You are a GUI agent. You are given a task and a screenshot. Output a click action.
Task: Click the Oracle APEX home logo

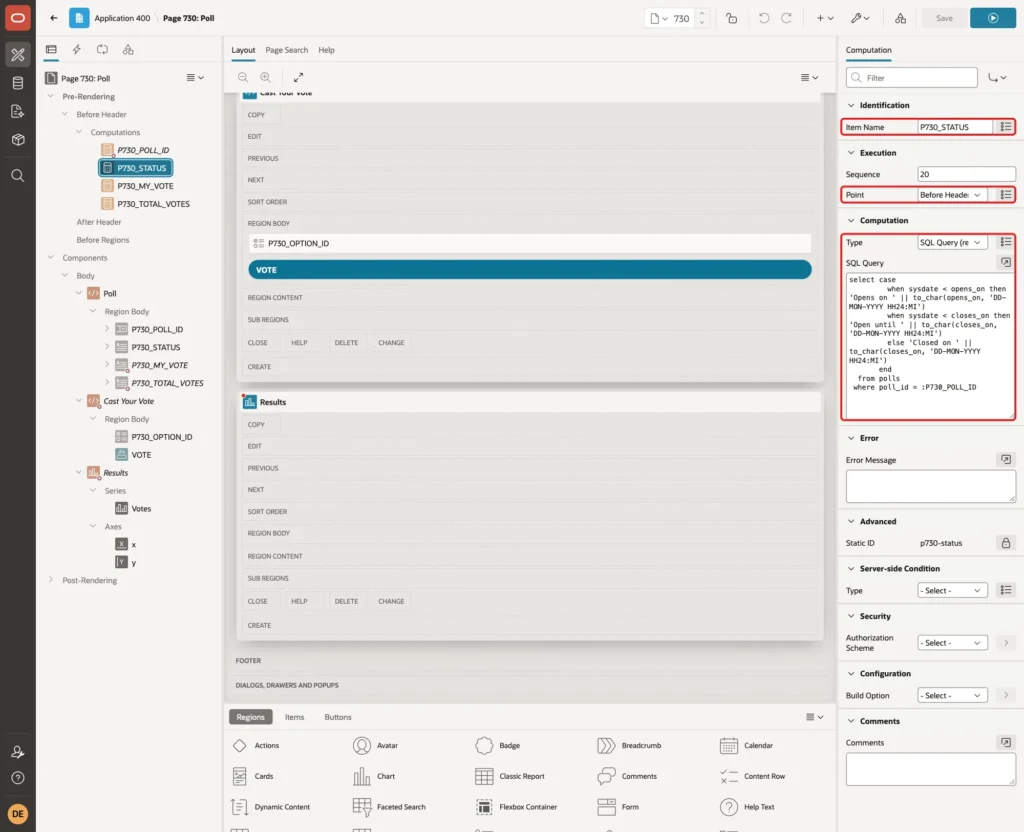pos(18,18)
